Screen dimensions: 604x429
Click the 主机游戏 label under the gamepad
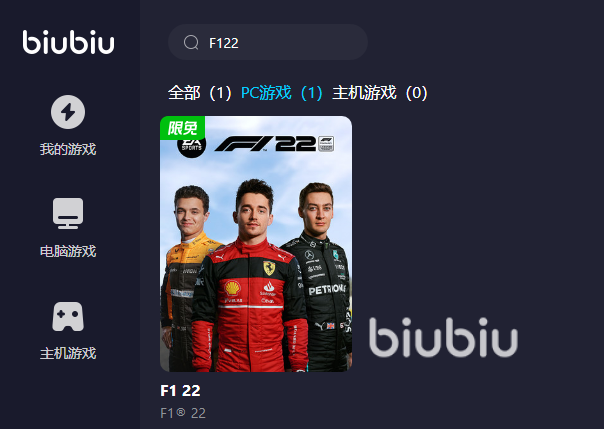point(68,353)
